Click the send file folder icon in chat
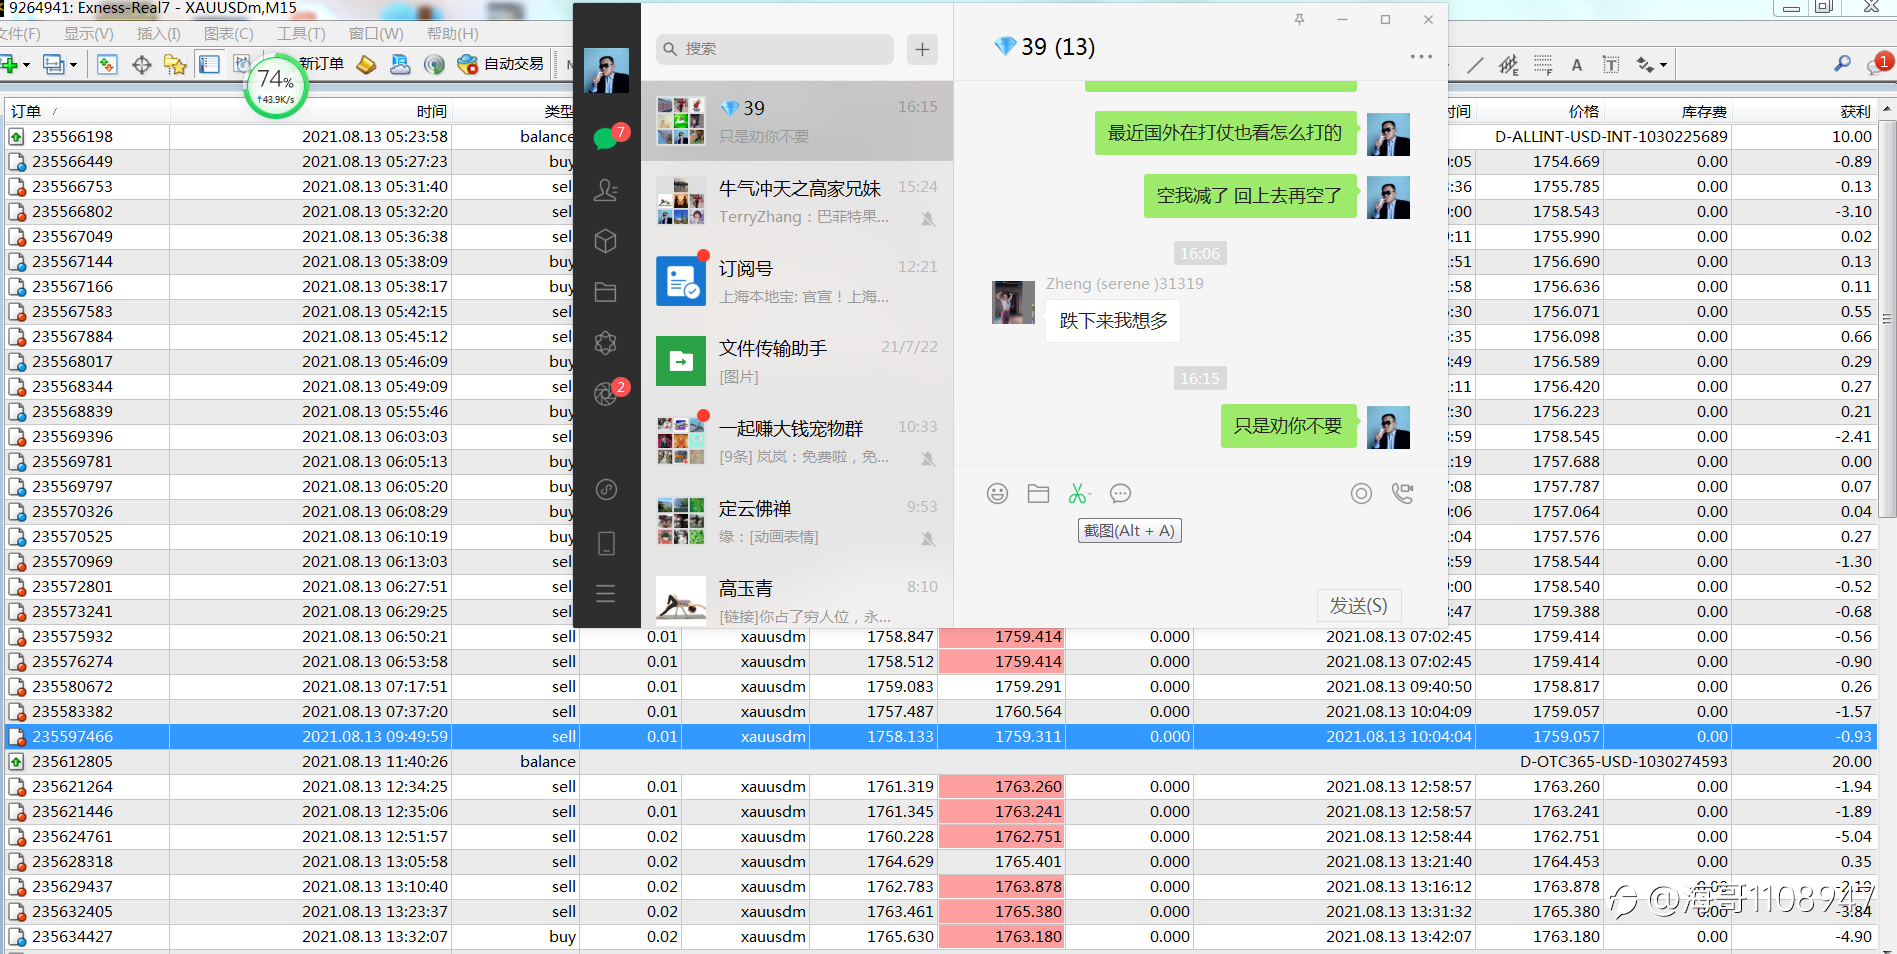This screenshot has width=1897, height=954. pyautogui.click(x=1038, y=493)
